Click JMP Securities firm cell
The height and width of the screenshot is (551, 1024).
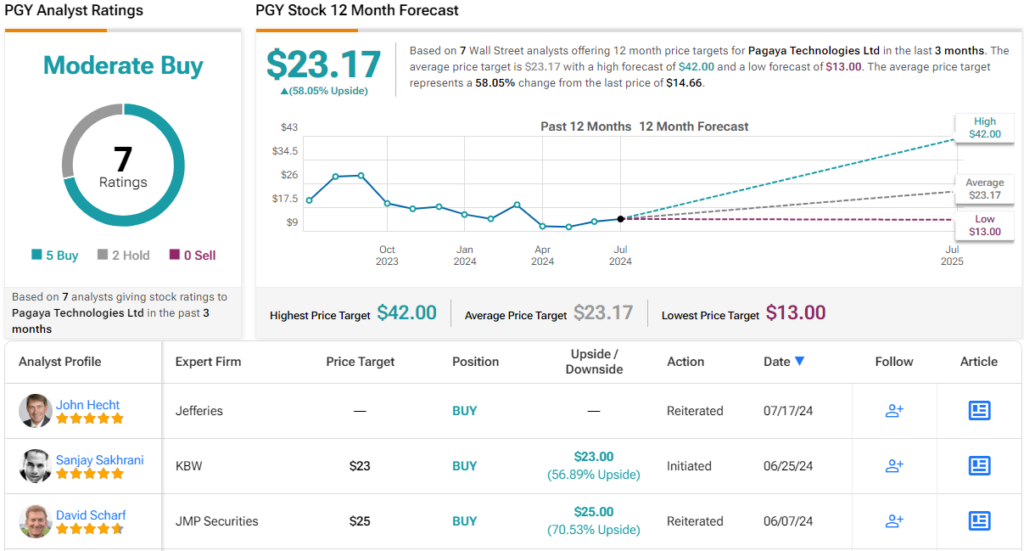(x=217, y=521)
